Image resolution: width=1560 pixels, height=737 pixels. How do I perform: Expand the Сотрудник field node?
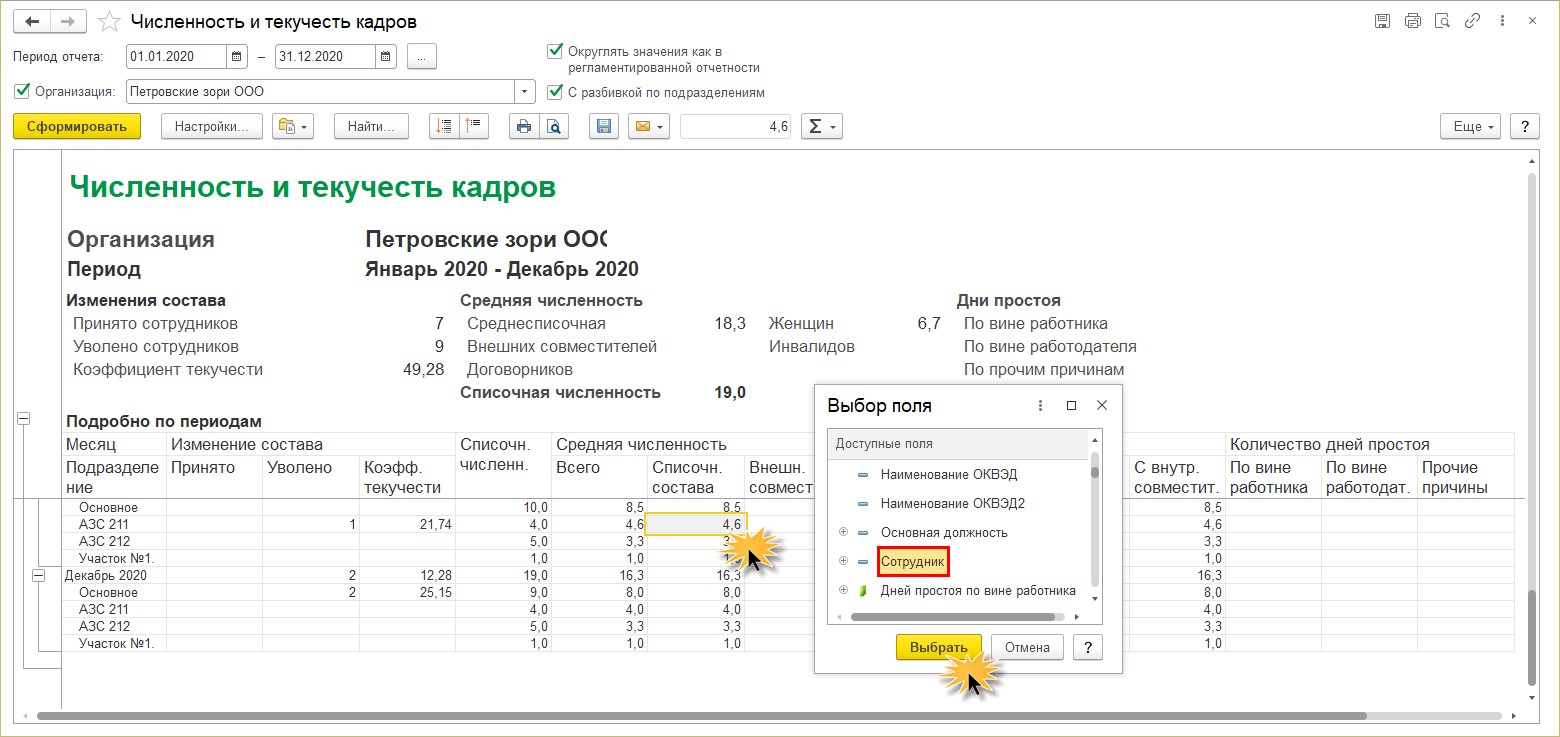point(843,561)
